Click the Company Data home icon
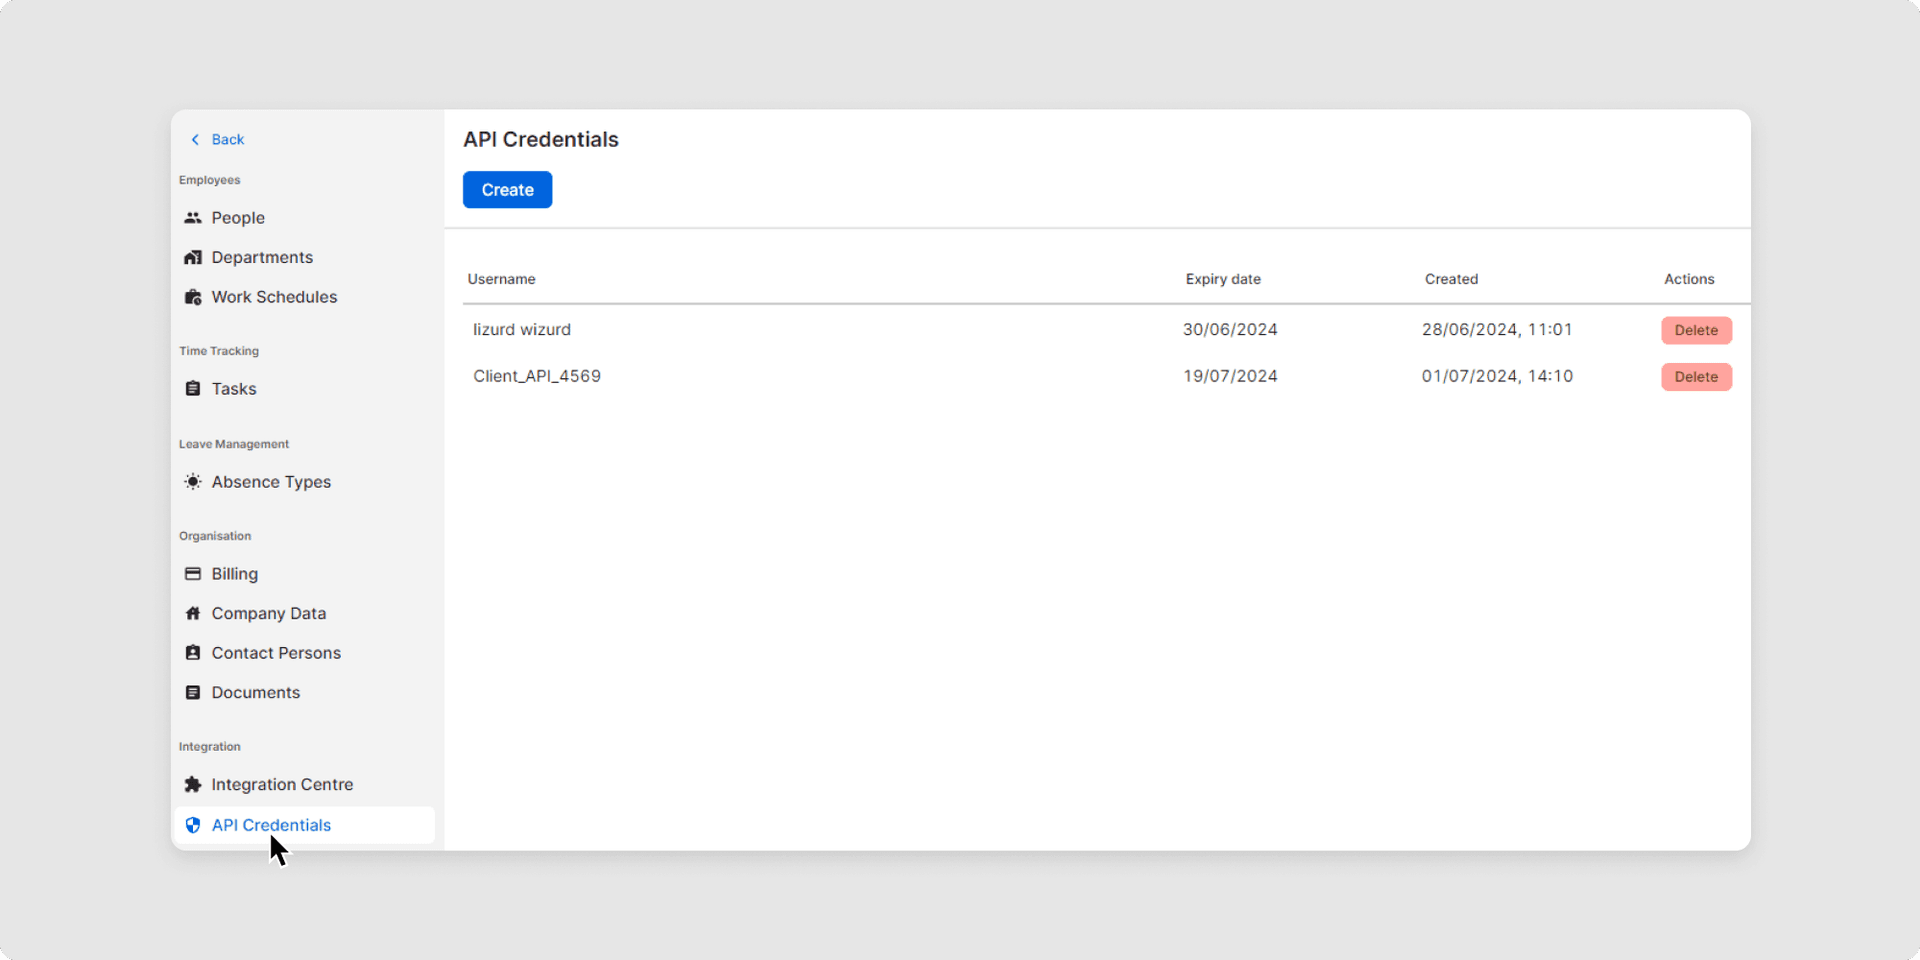This screenshot has height=960, width=1920. (192, 613)
